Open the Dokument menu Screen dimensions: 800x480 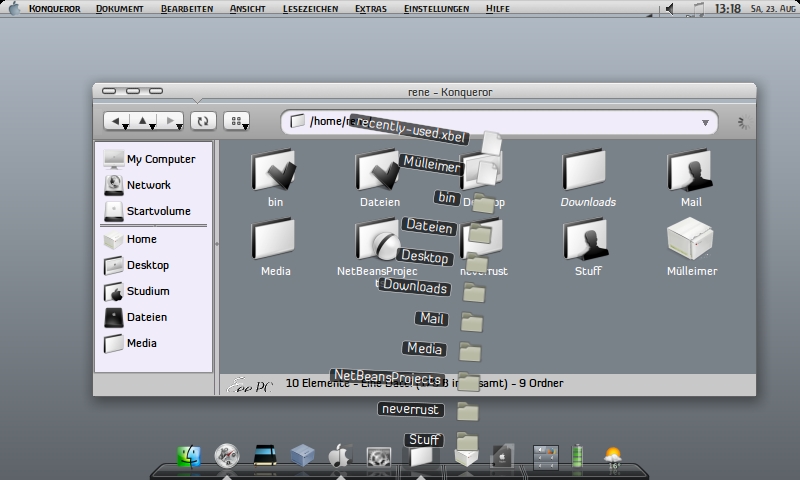click(119, 9)
